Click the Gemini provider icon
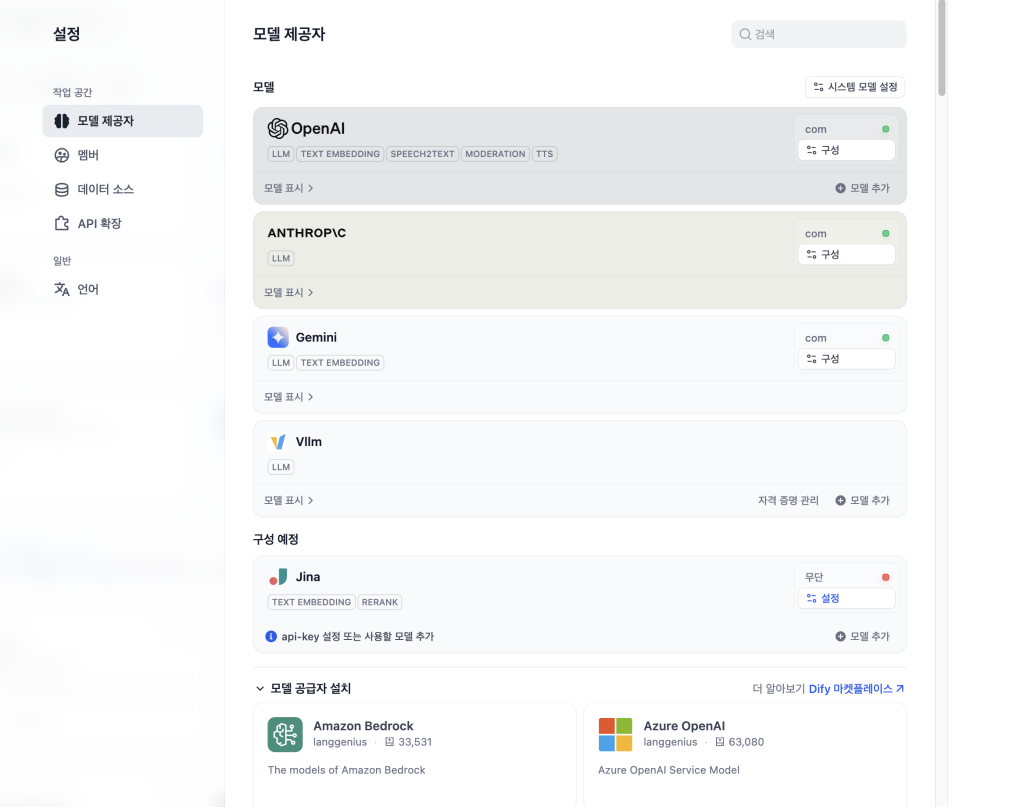Viewport: 1024px width, 807px height. coord(278,338)
